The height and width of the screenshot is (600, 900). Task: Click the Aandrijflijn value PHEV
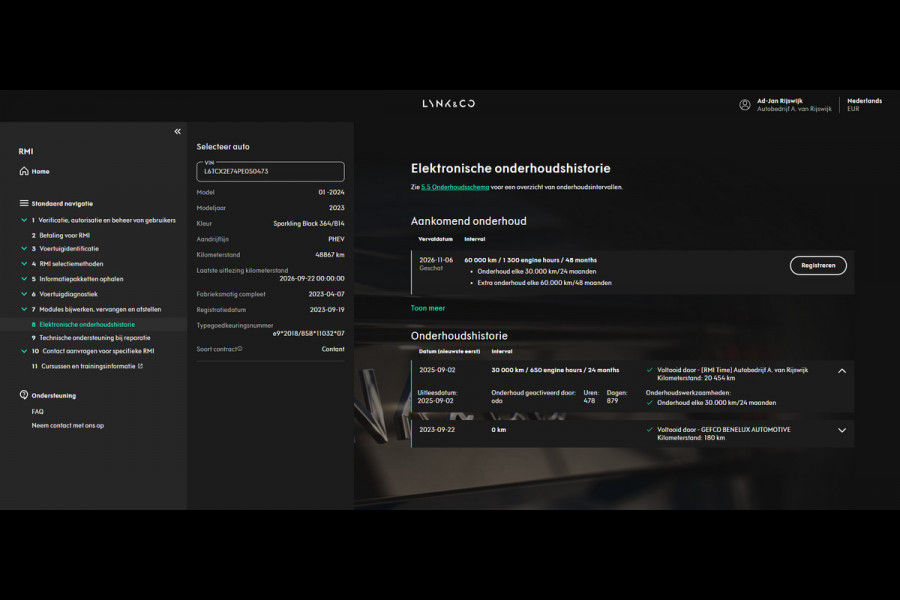coord(336,239)
